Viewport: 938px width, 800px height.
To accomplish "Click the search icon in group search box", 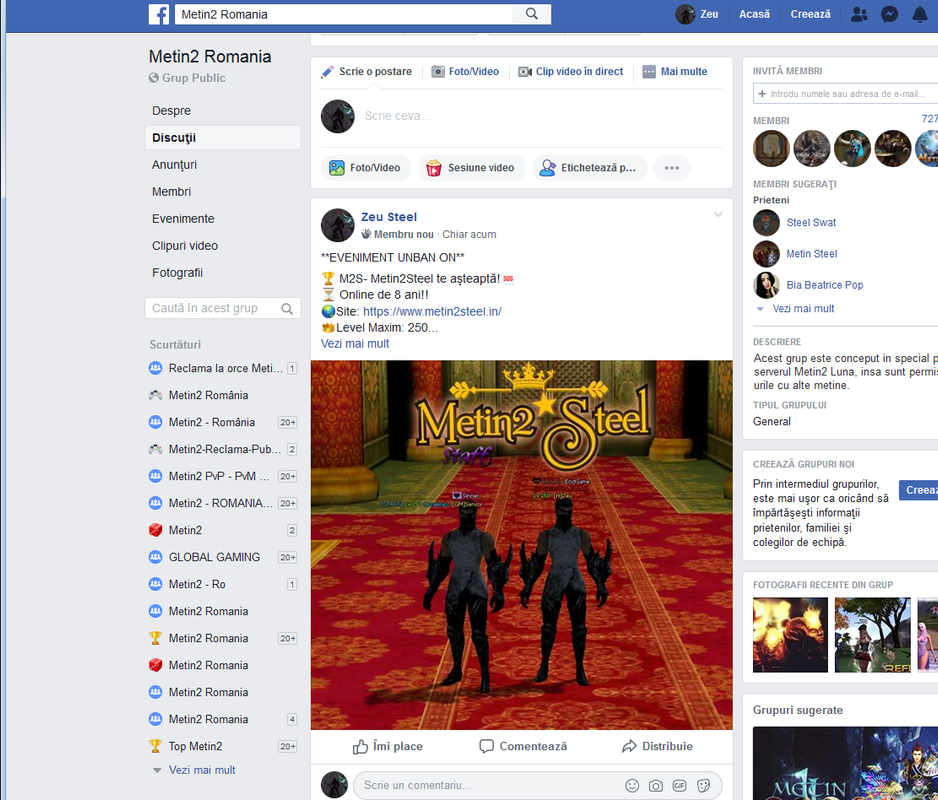I will coord(287,309).
